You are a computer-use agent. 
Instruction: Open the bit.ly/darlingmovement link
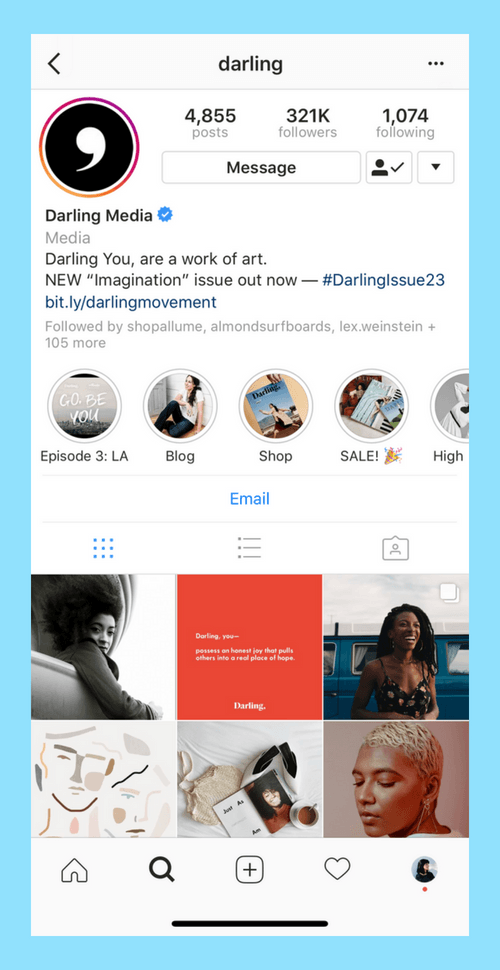[x=131, y=303]
